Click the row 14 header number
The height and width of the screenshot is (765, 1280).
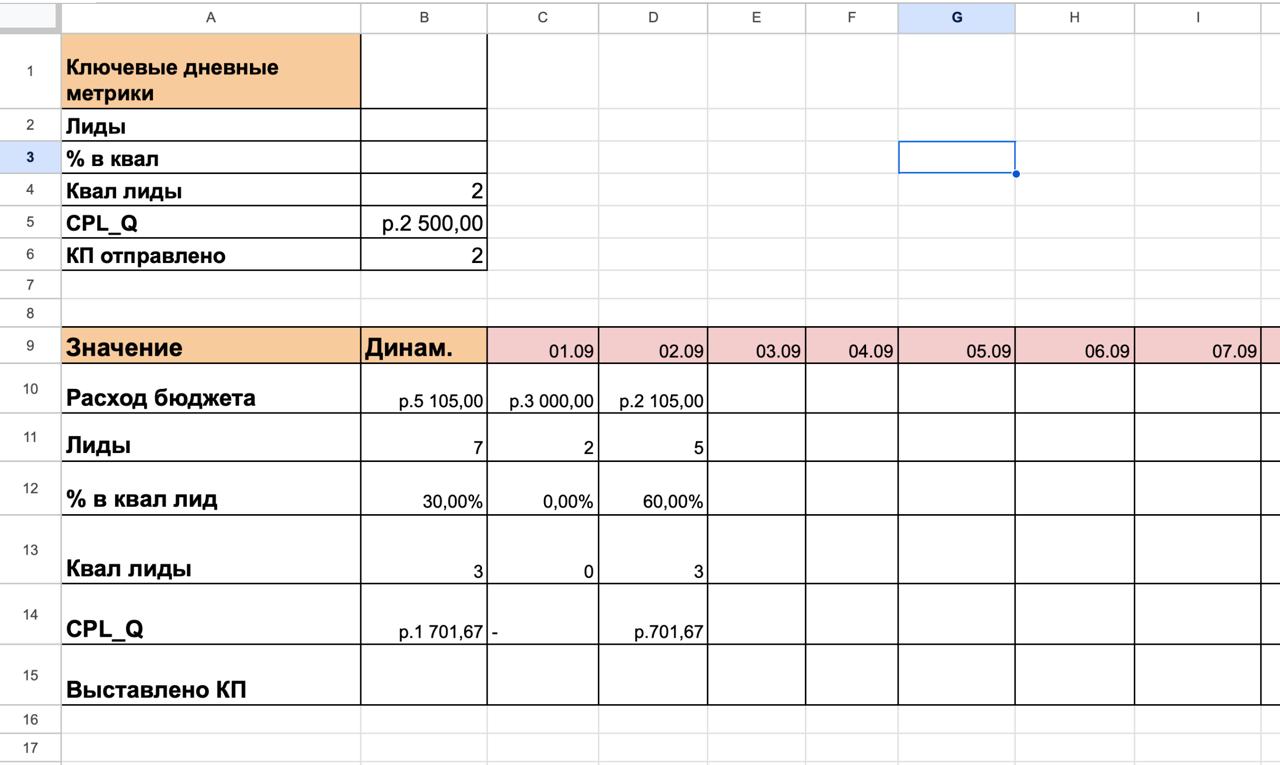pos(30,614)
